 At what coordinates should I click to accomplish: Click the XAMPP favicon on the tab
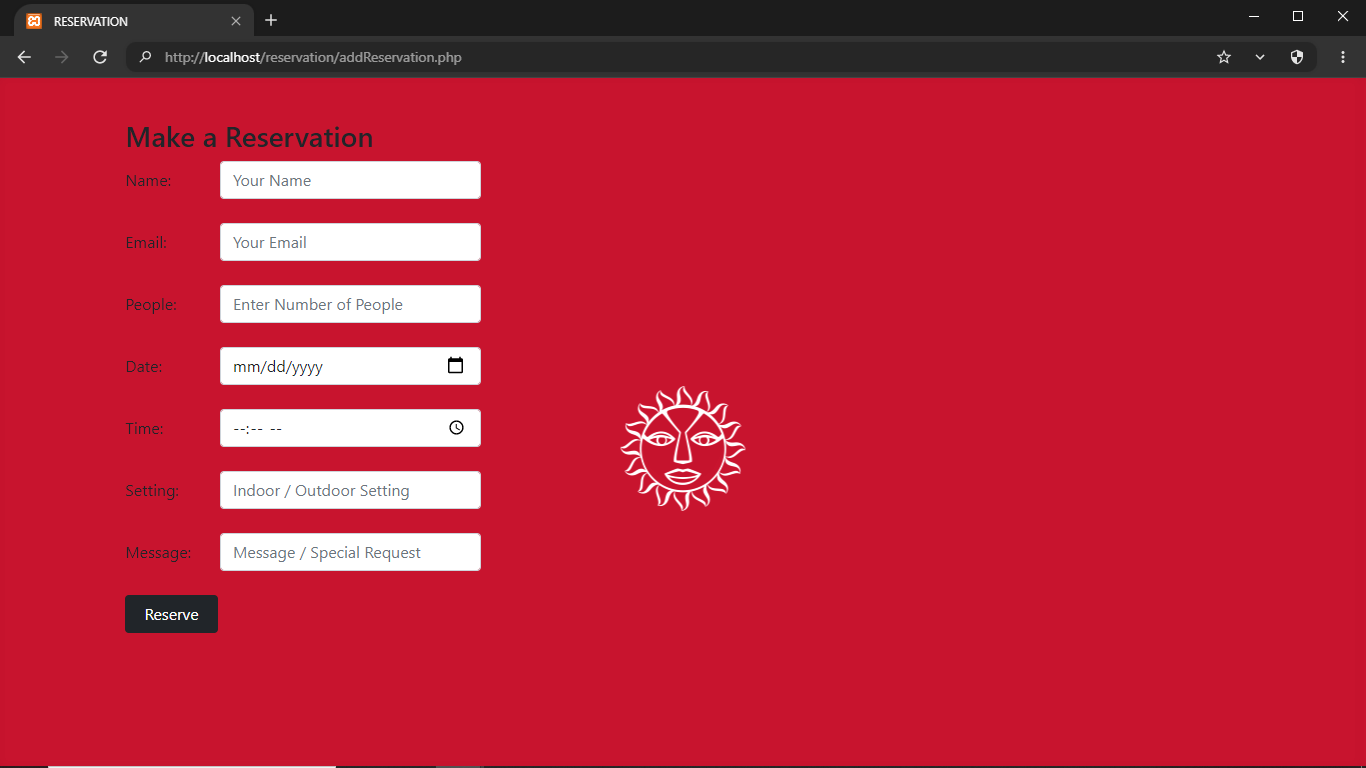34,21
